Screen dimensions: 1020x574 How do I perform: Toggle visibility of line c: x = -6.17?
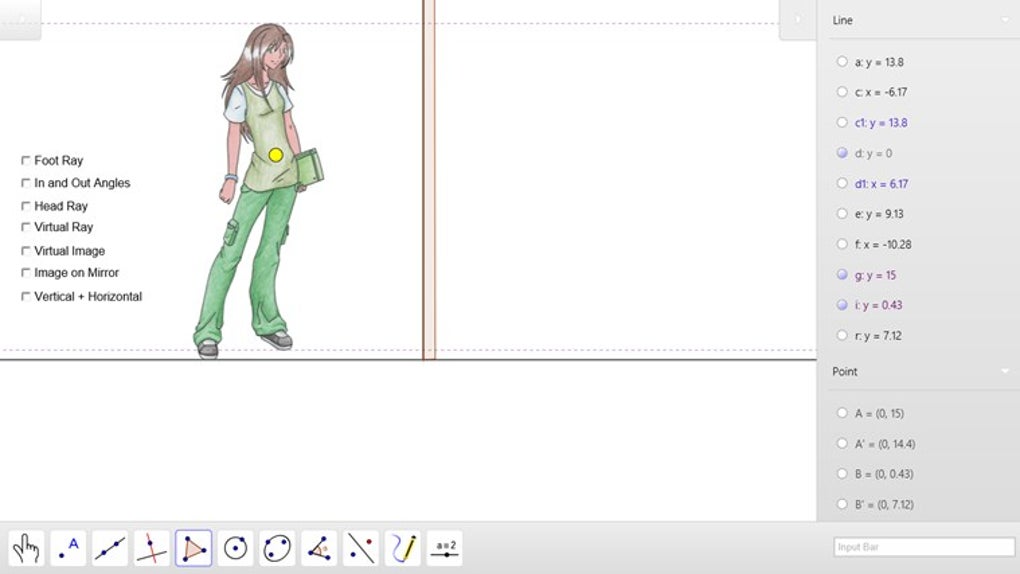(842, 92)
